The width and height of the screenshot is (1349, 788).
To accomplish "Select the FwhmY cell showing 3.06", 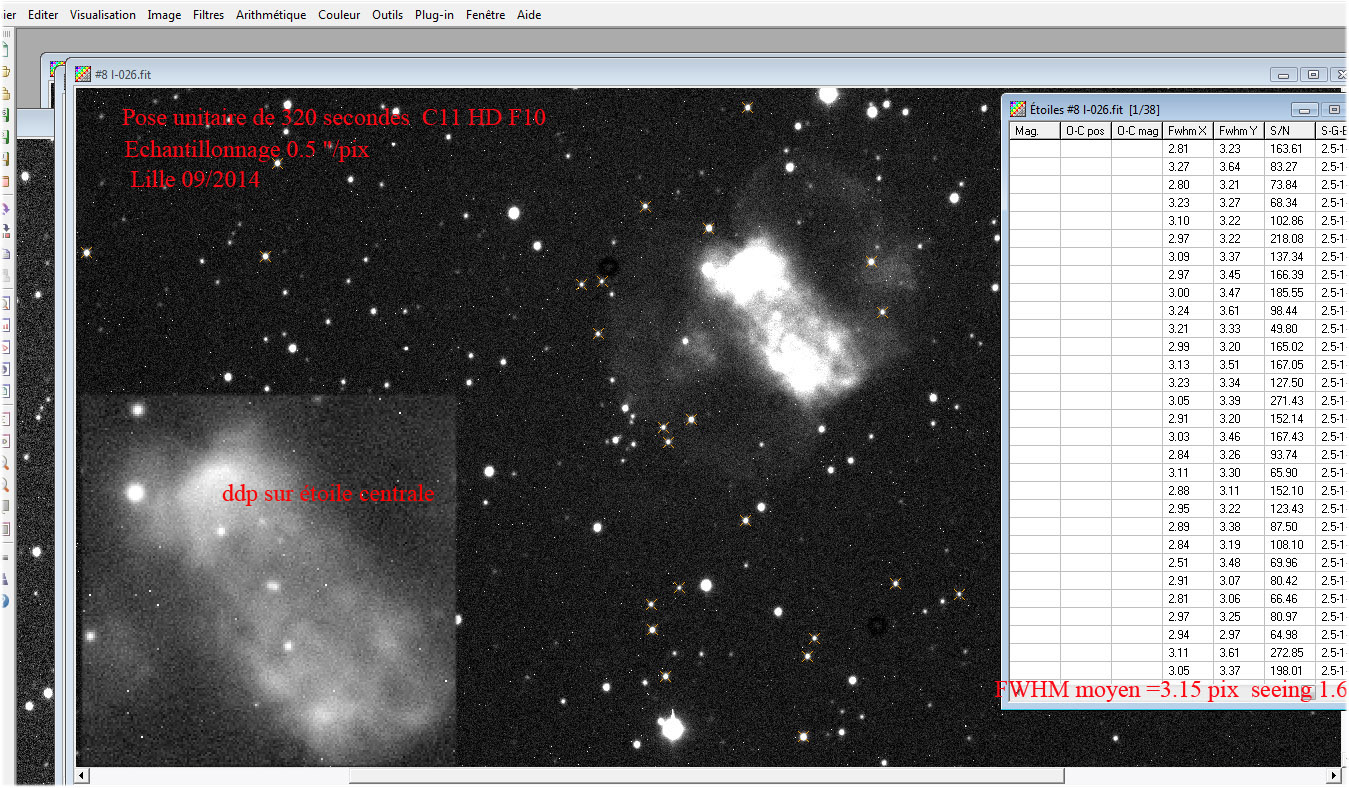I will click(x=1240, y=599).
